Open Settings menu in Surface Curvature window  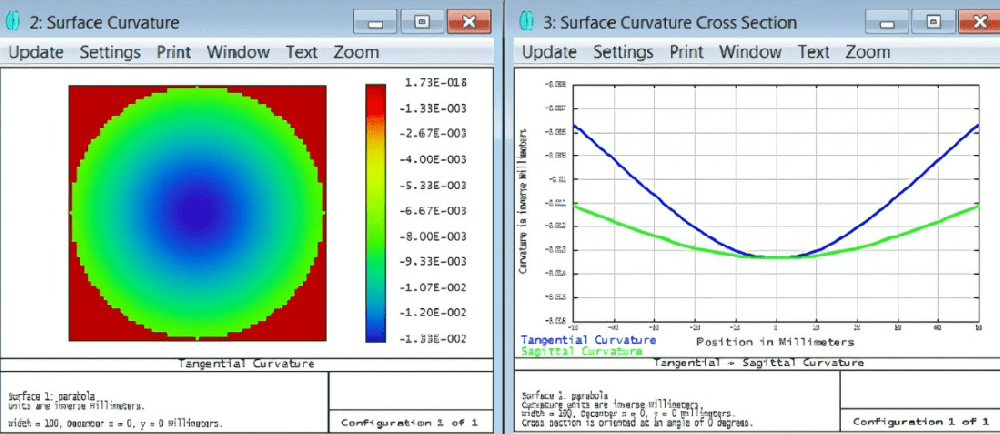110,52
